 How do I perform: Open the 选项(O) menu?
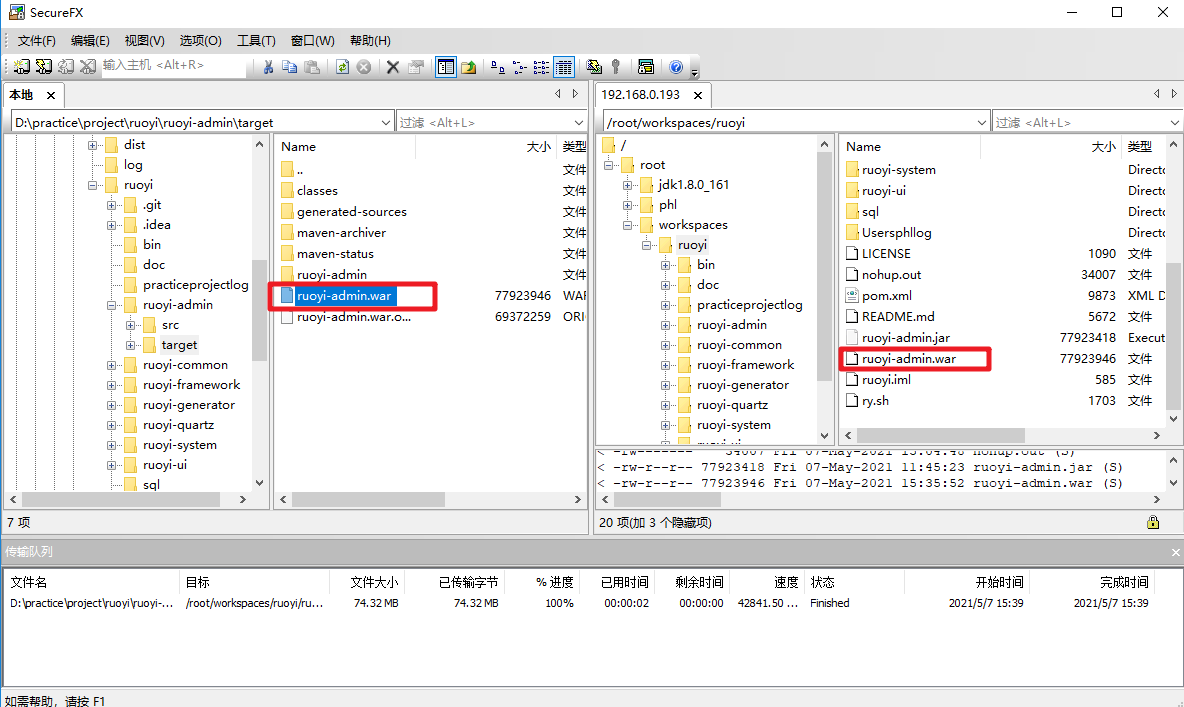(x=200, y=41)
